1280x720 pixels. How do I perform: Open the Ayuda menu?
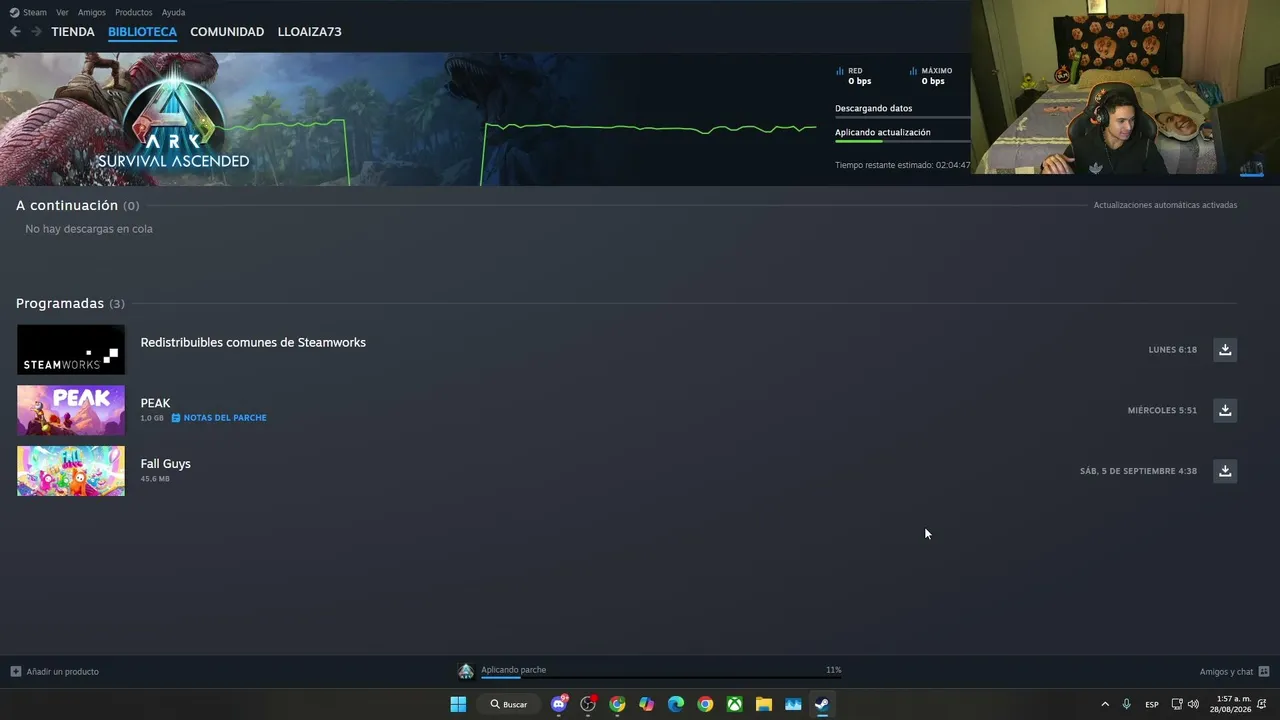pos(173,12)
